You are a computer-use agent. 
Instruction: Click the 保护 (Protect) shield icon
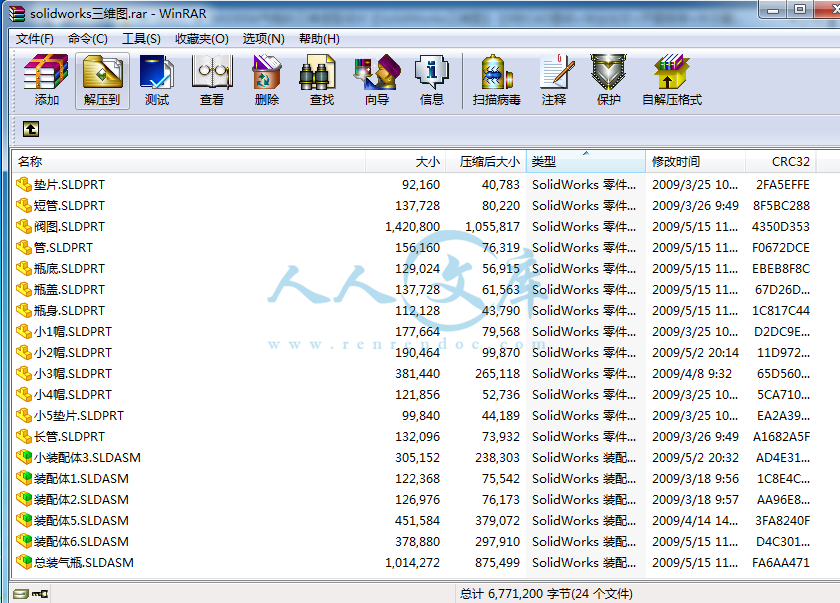click(609, 80)
